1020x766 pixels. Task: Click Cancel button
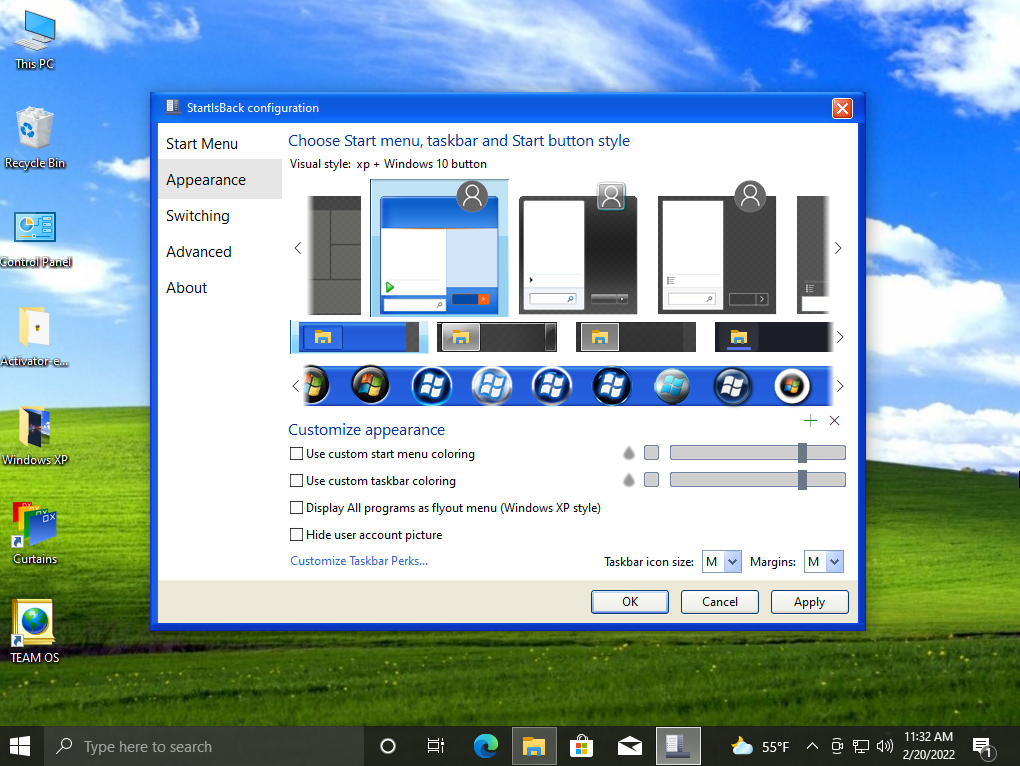(x=719, y=601)
